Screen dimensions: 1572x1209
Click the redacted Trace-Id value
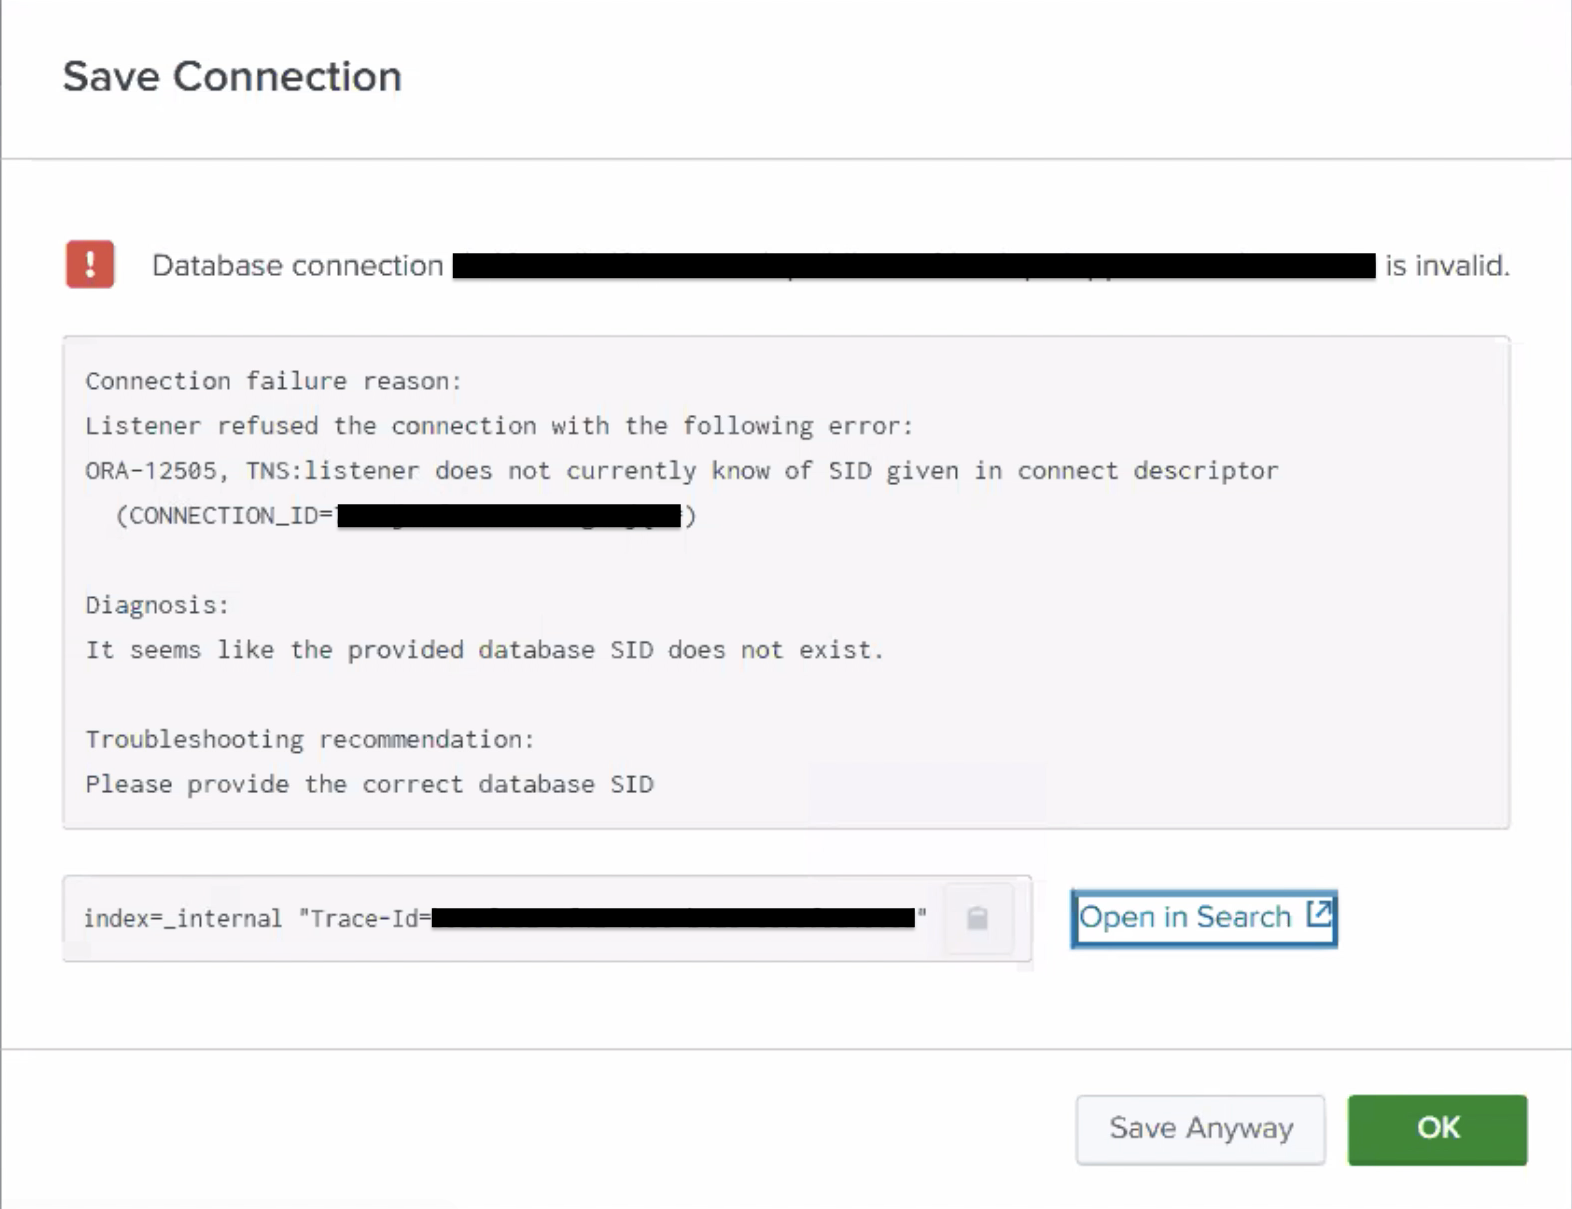click(673, 918)
